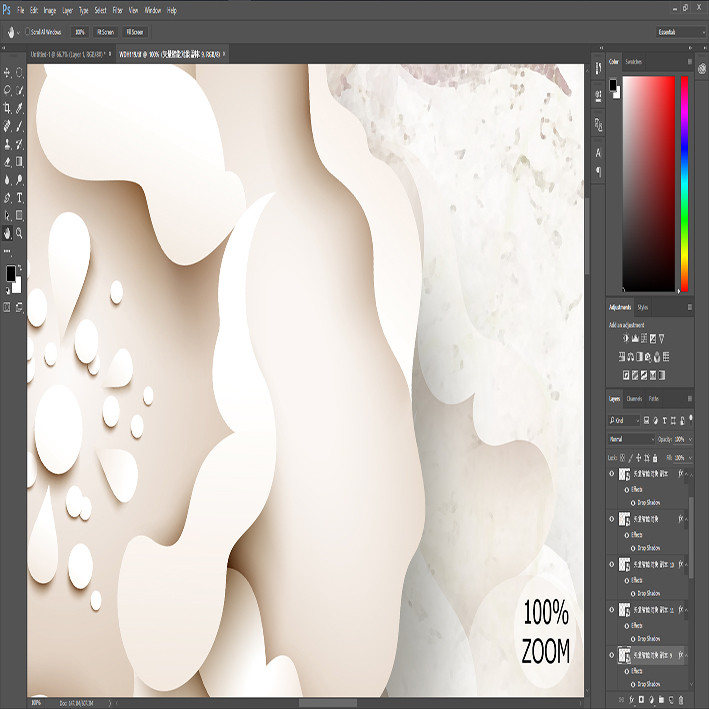
Task: Click the hue slider in Color panel
Action: 685,184
